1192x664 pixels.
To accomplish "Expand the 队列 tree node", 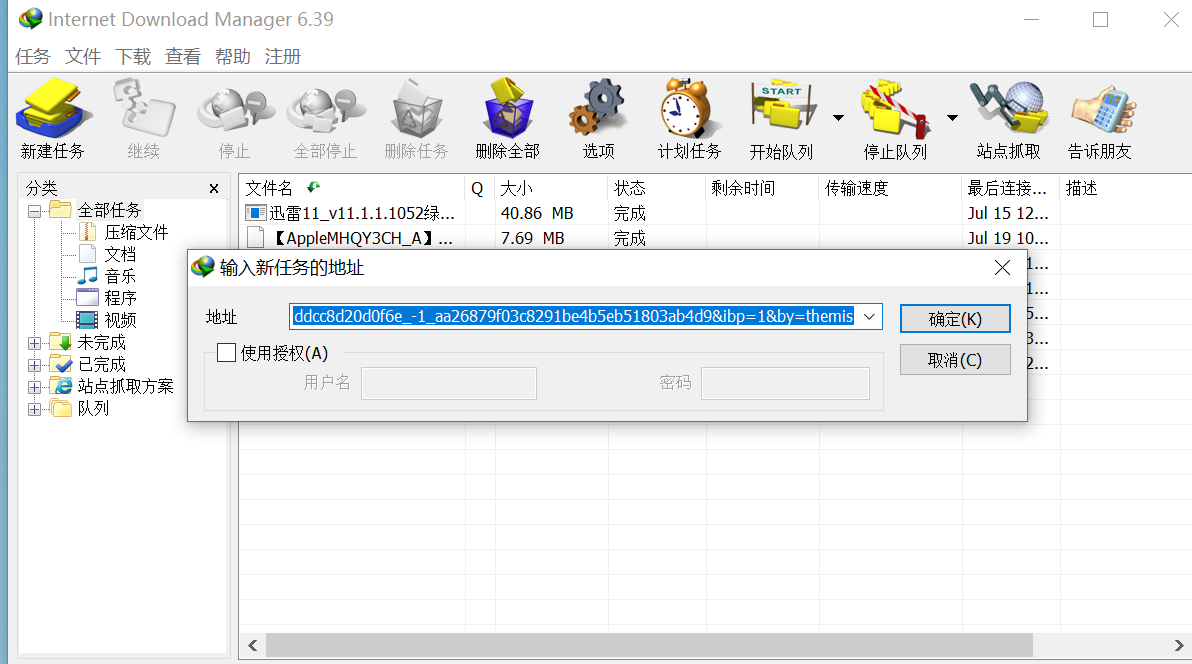I will (34, 409).
